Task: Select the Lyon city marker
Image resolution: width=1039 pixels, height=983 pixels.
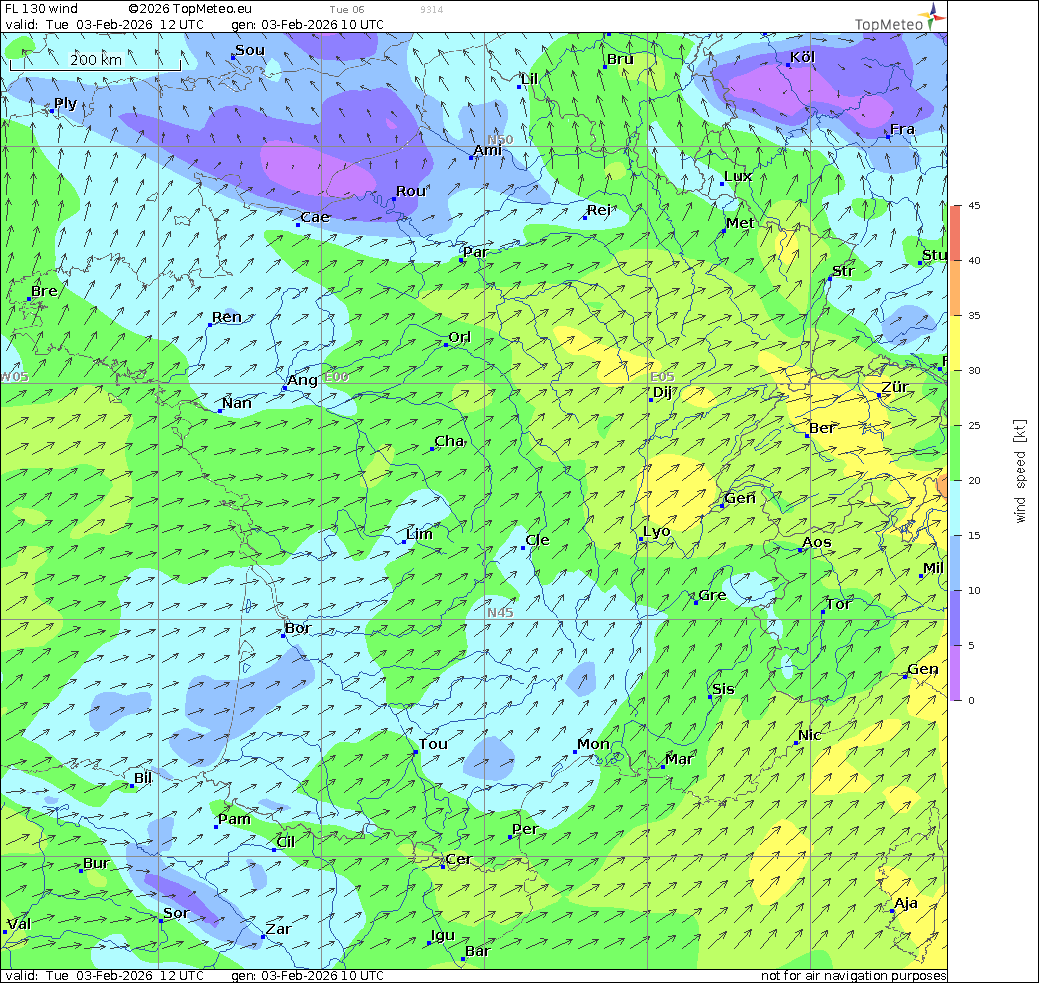Action: click(x=642, y=540)
